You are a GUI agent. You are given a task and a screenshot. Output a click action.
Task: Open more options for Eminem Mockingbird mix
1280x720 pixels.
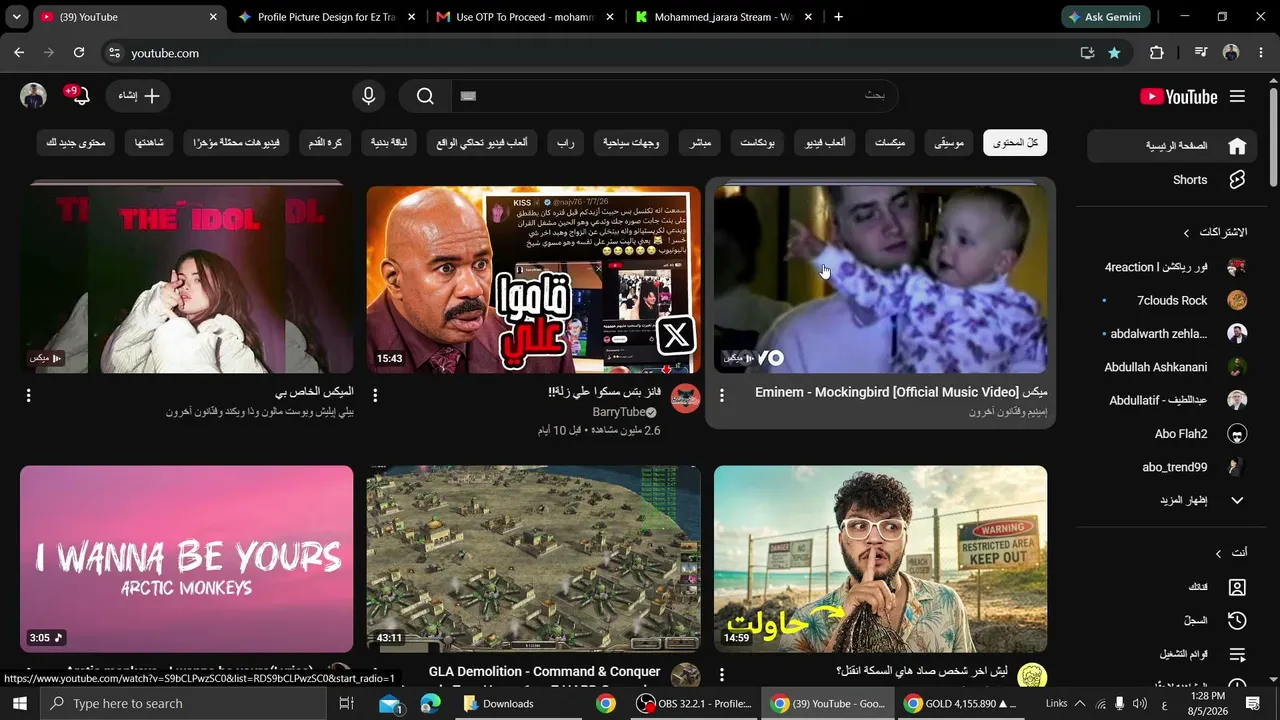(722, 395)
